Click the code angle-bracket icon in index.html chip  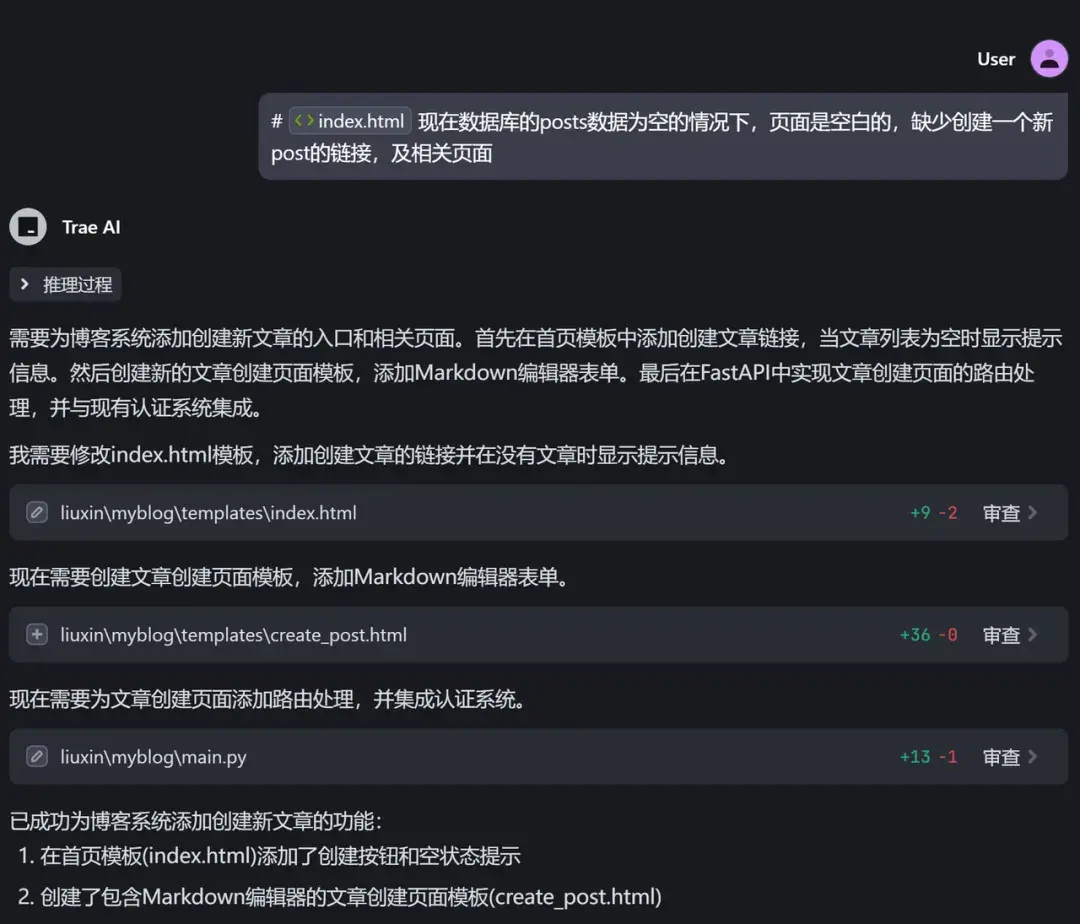coord(308,120)
